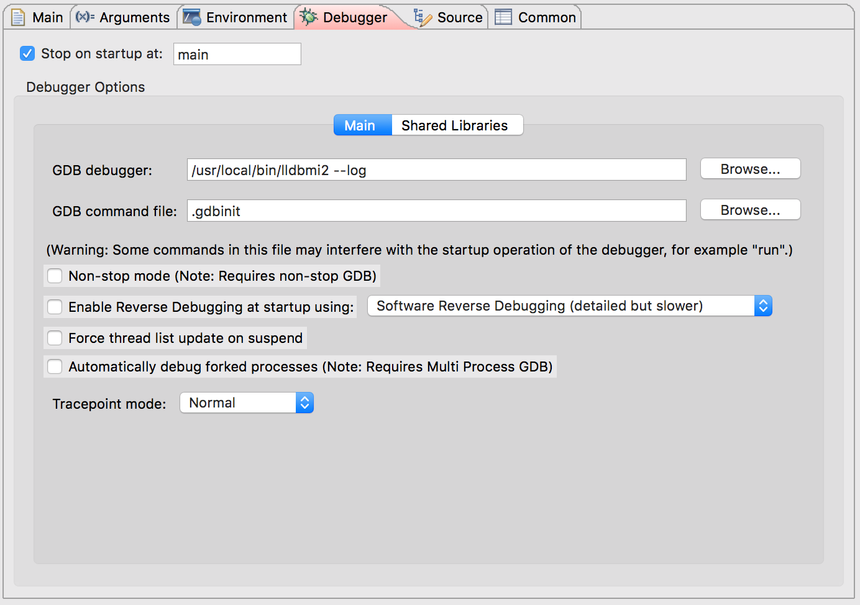Browse for the GDB command file
The image size is (860, 605).
(x=750, y=210)
